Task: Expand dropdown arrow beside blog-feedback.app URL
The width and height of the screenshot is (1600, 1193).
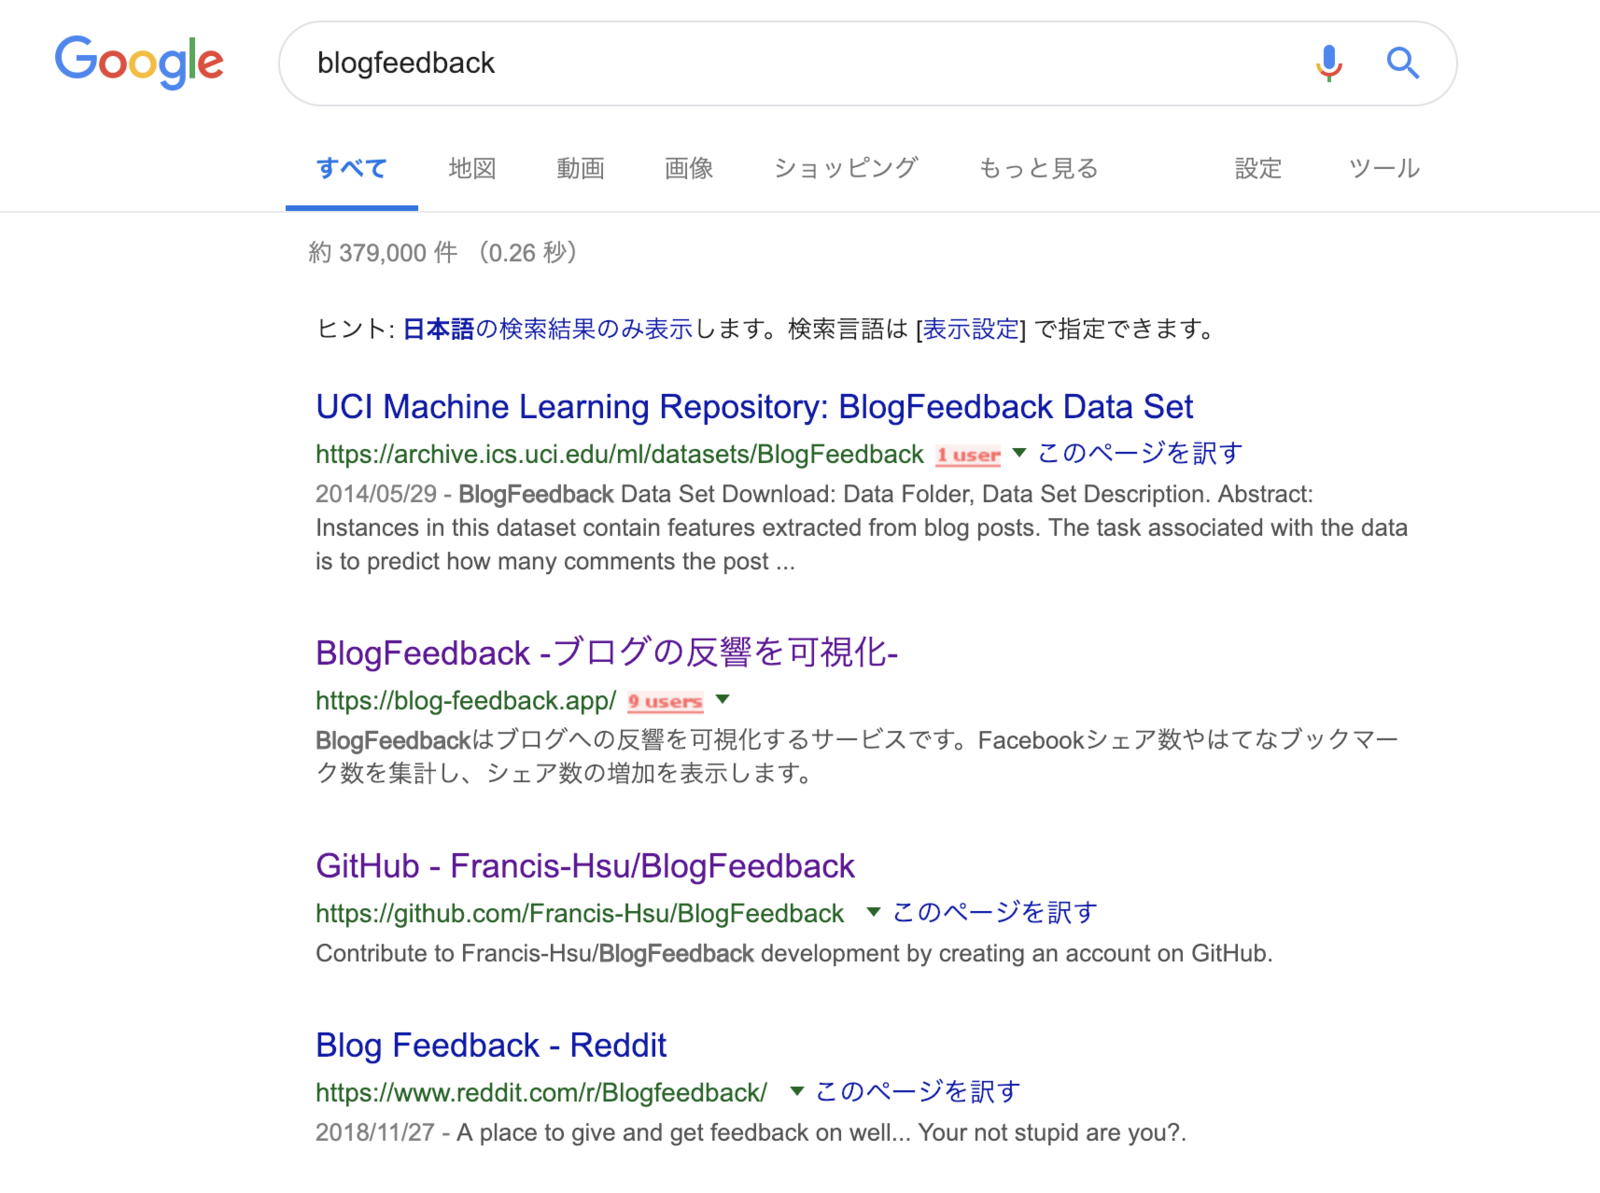Action: (x=723, y=699)
